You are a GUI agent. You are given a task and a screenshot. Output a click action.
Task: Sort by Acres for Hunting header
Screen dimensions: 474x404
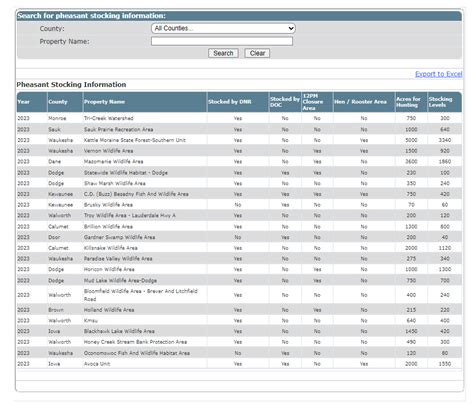[408, 102]
